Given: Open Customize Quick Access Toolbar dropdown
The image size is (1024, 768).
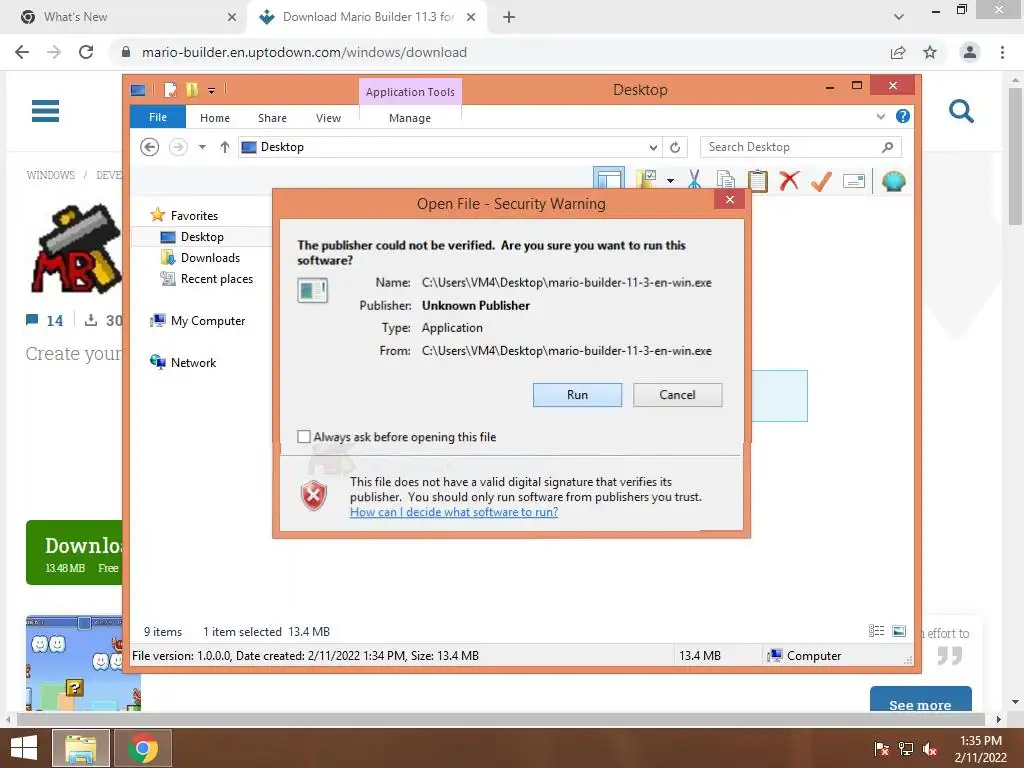Looking at the screenshot, I should pos(212,90).
